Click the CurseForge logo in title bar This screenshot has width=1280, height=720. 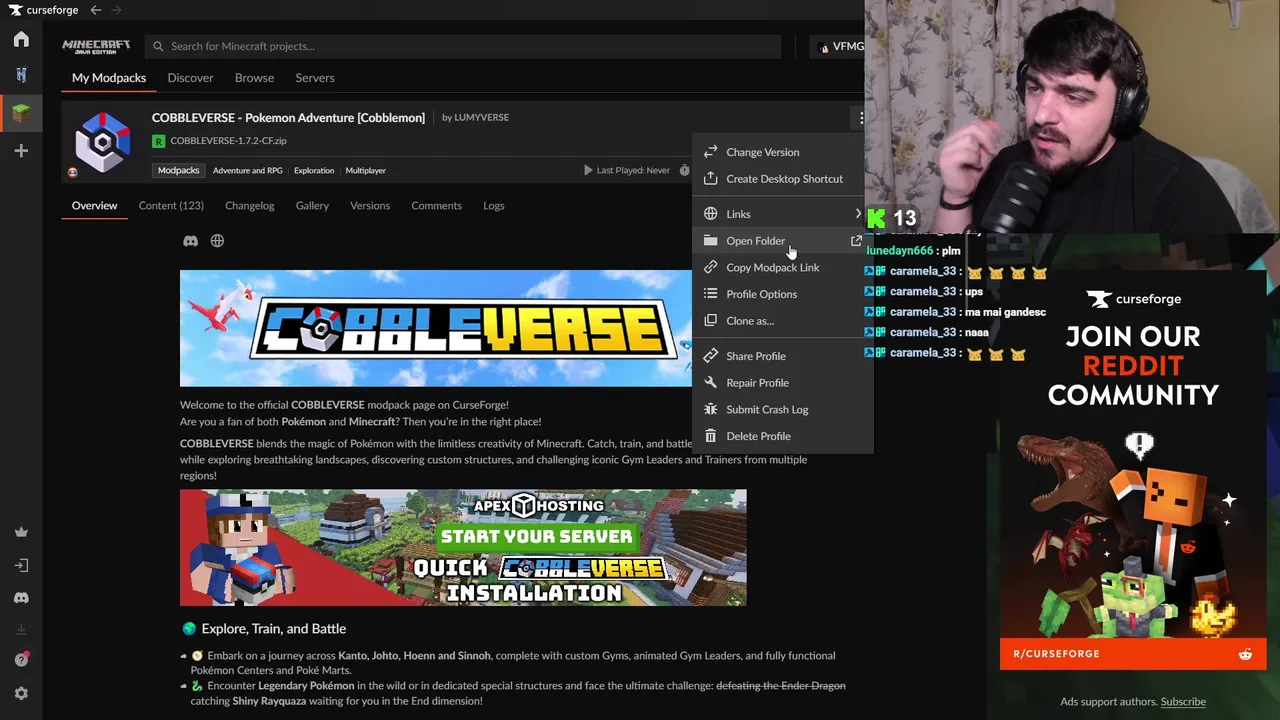pos(44,10)
